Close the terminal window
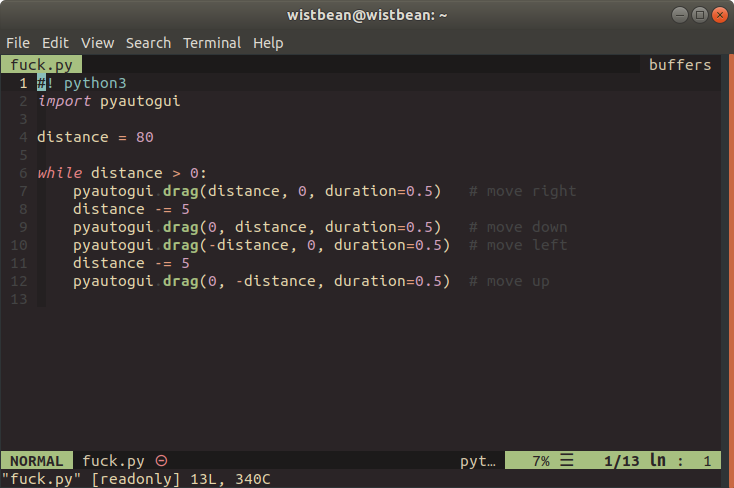Screen dimensions: 734x488 [719, 15]
